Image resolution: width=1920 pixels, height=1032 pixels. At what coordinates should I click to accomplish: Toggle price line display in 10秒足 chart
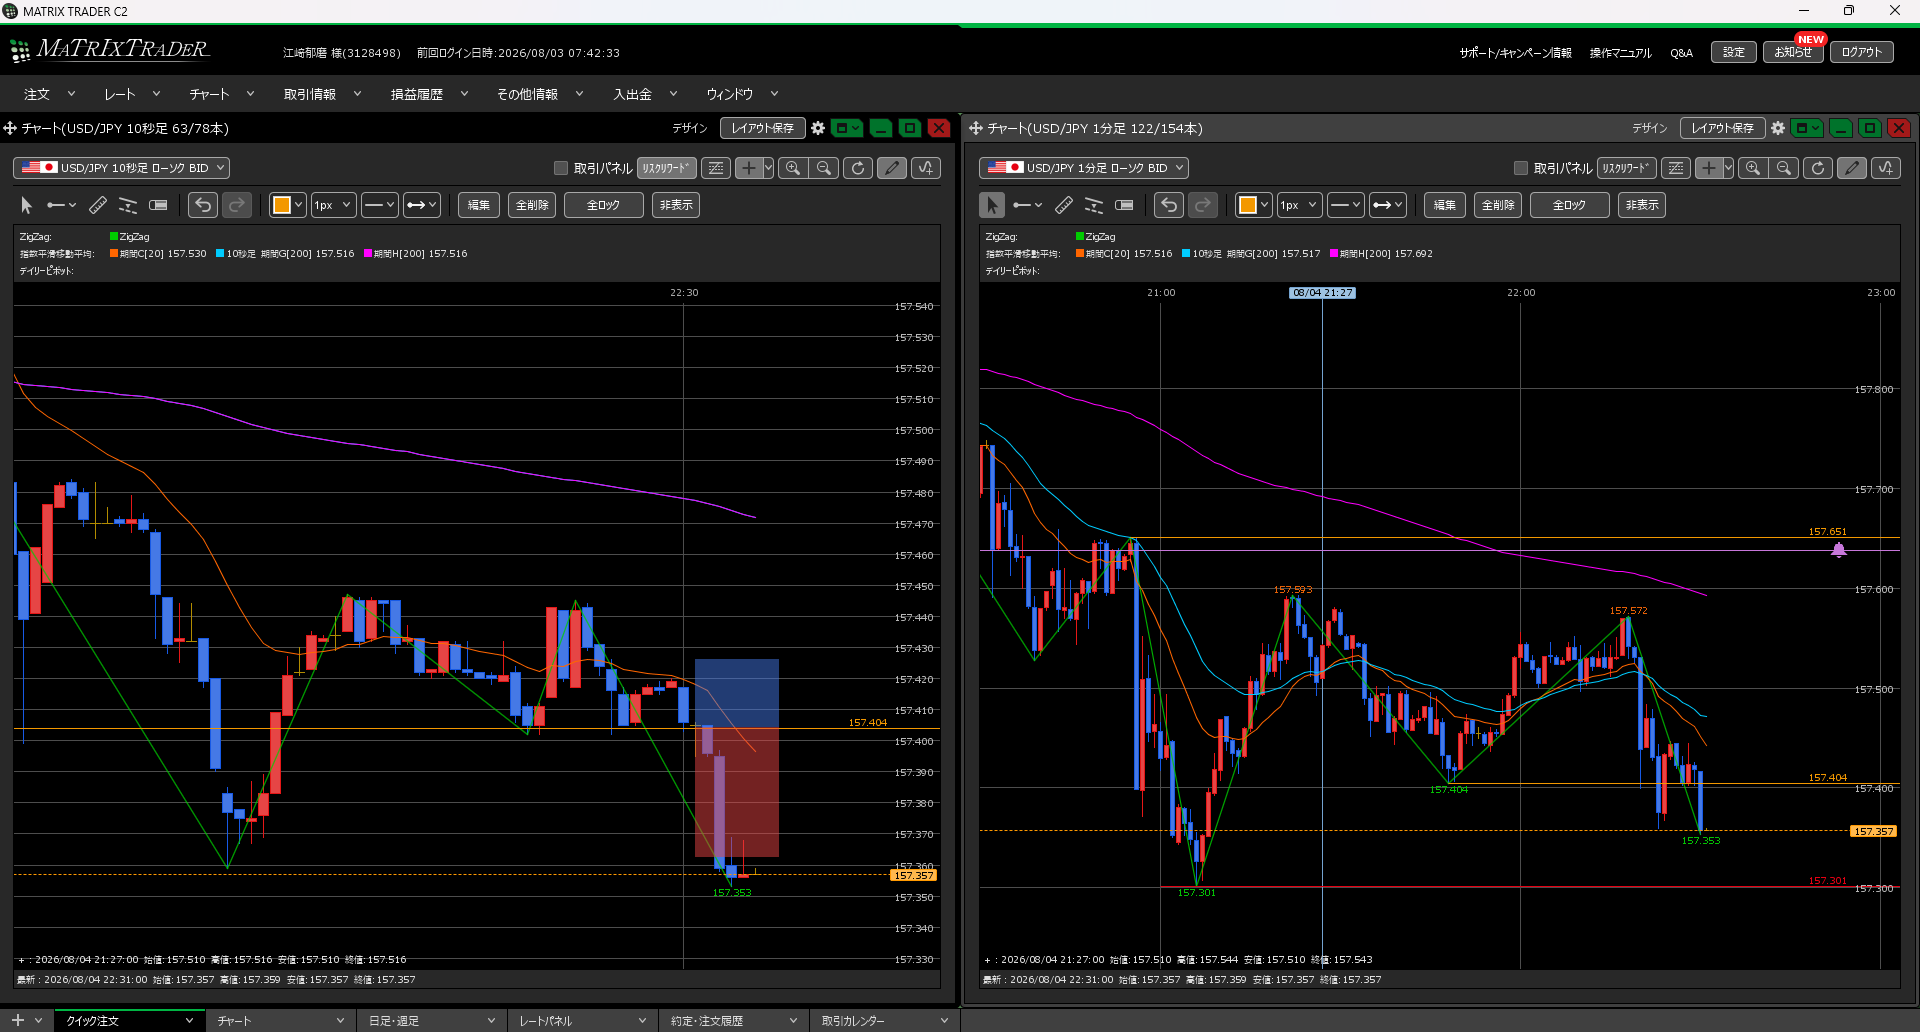[x=716, y=168]
